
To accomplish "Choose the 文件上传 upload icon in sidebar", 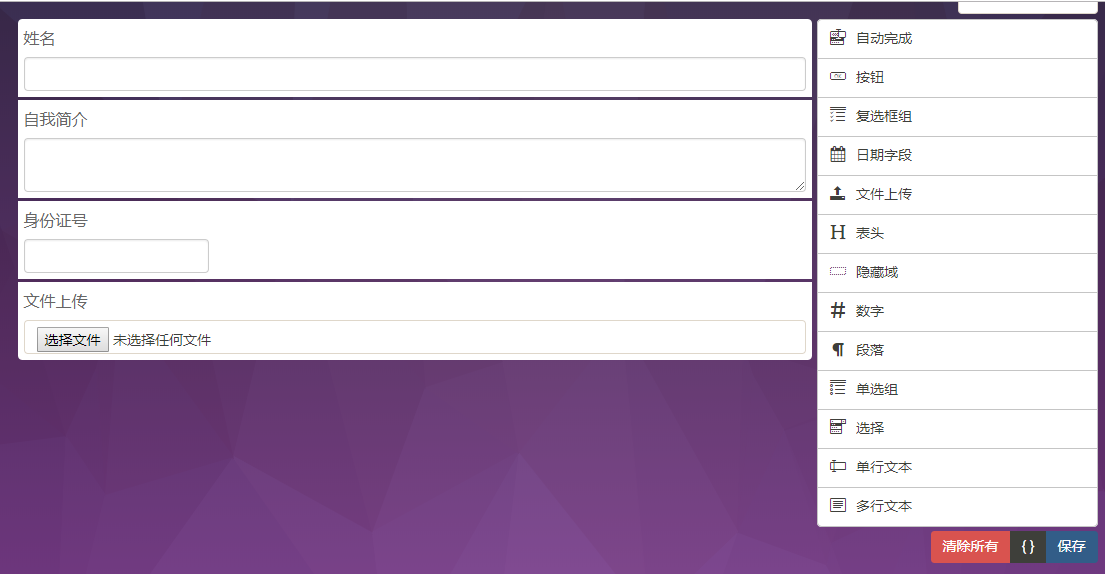I will [837, 194].
